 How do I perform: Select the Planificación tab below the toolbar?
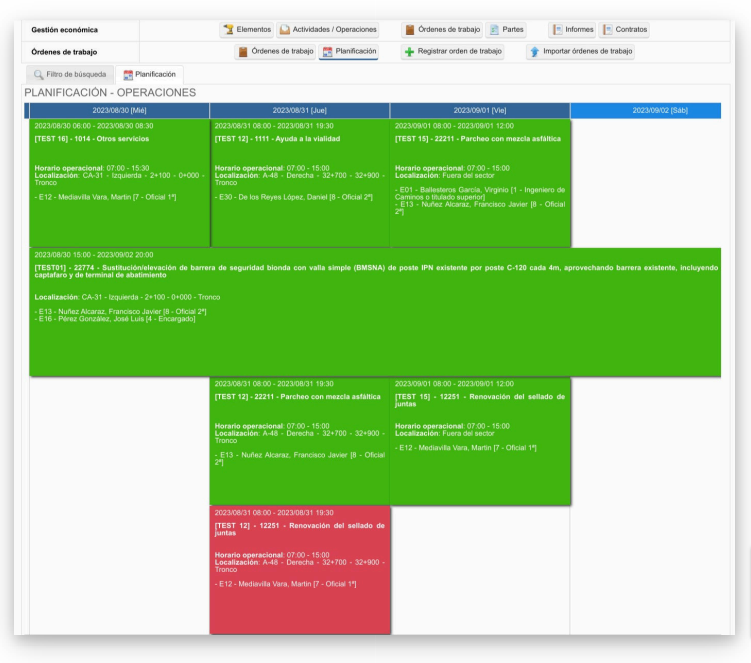pyautogui.click(x=149, y=74)
